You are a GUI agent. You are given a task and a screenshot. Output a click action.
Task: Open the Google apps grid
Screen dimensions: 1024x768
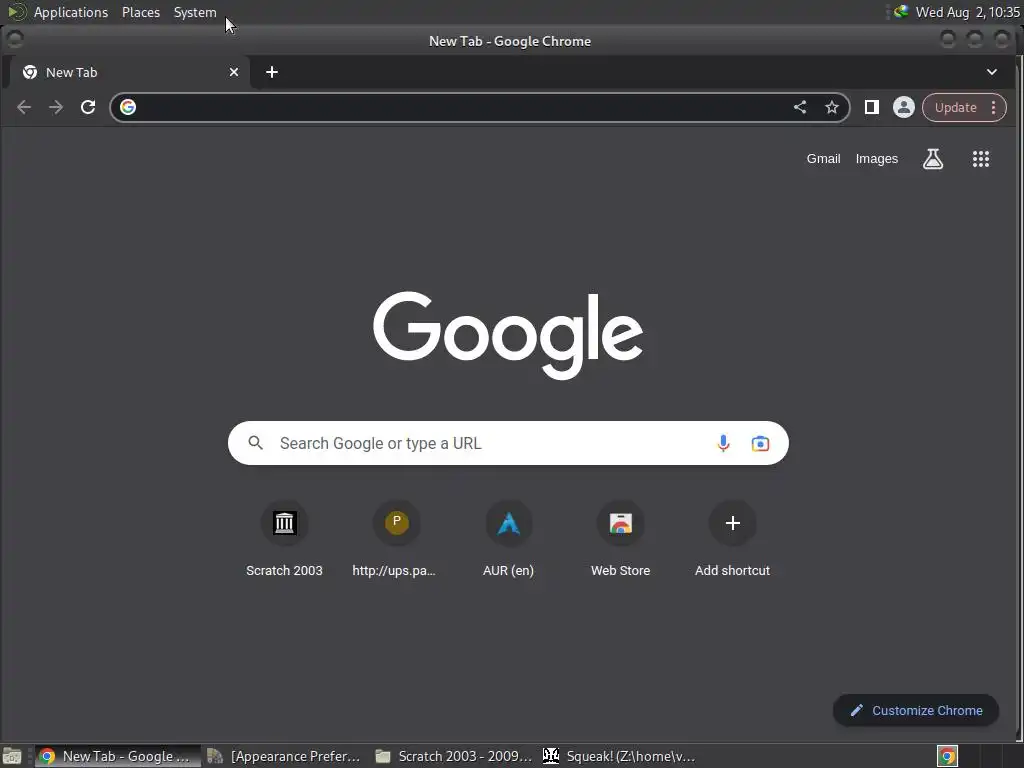(x=981, y=159)
